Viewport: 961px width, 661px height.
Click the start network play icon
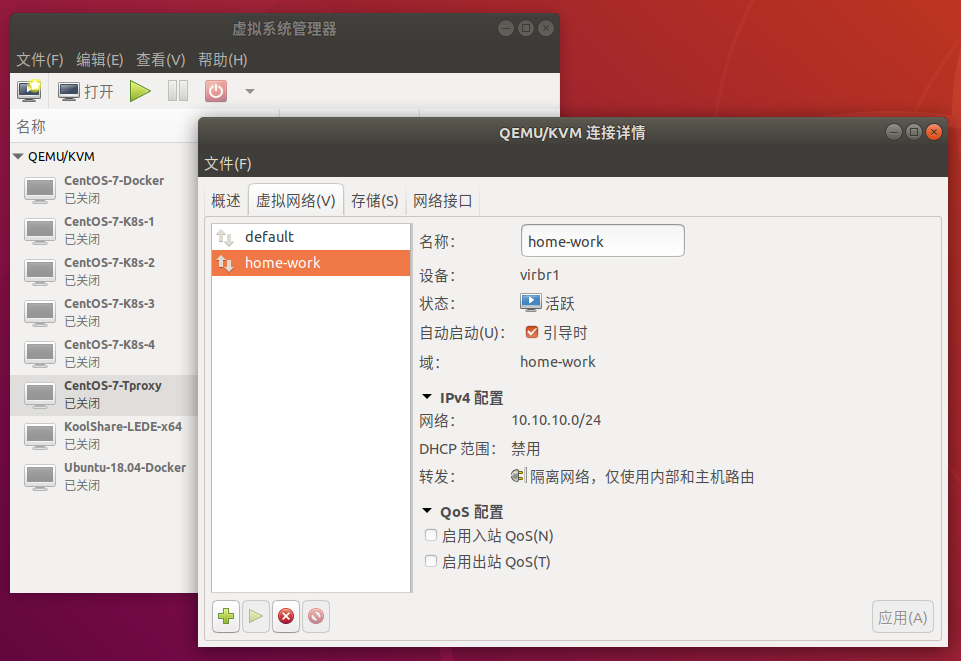click(256, 617)
